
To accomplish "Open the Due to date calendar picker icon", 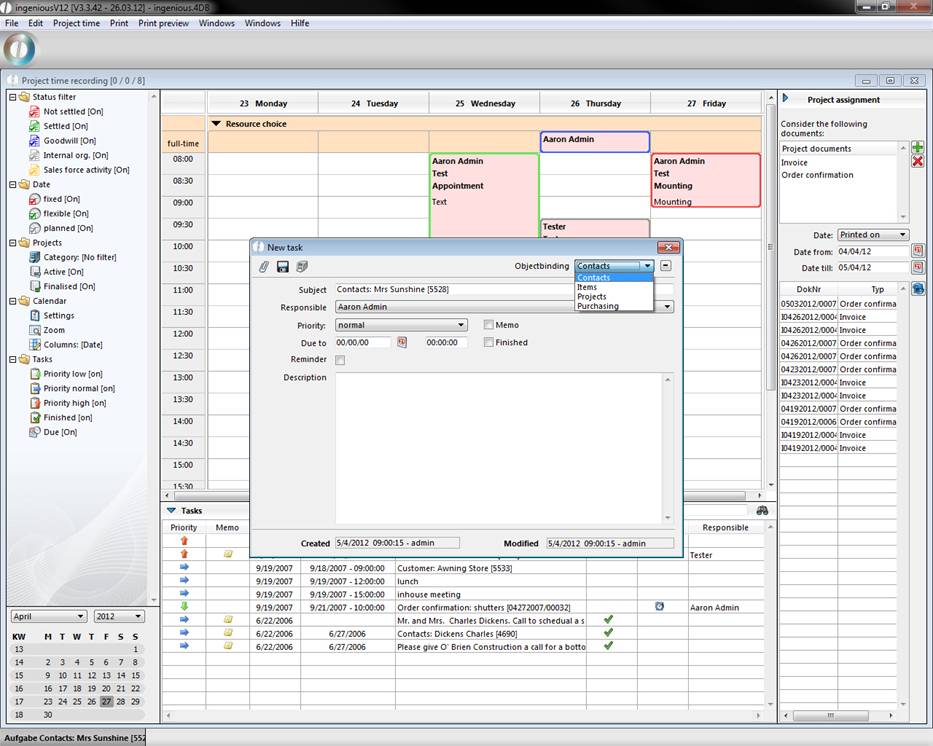I will (402, 342).
